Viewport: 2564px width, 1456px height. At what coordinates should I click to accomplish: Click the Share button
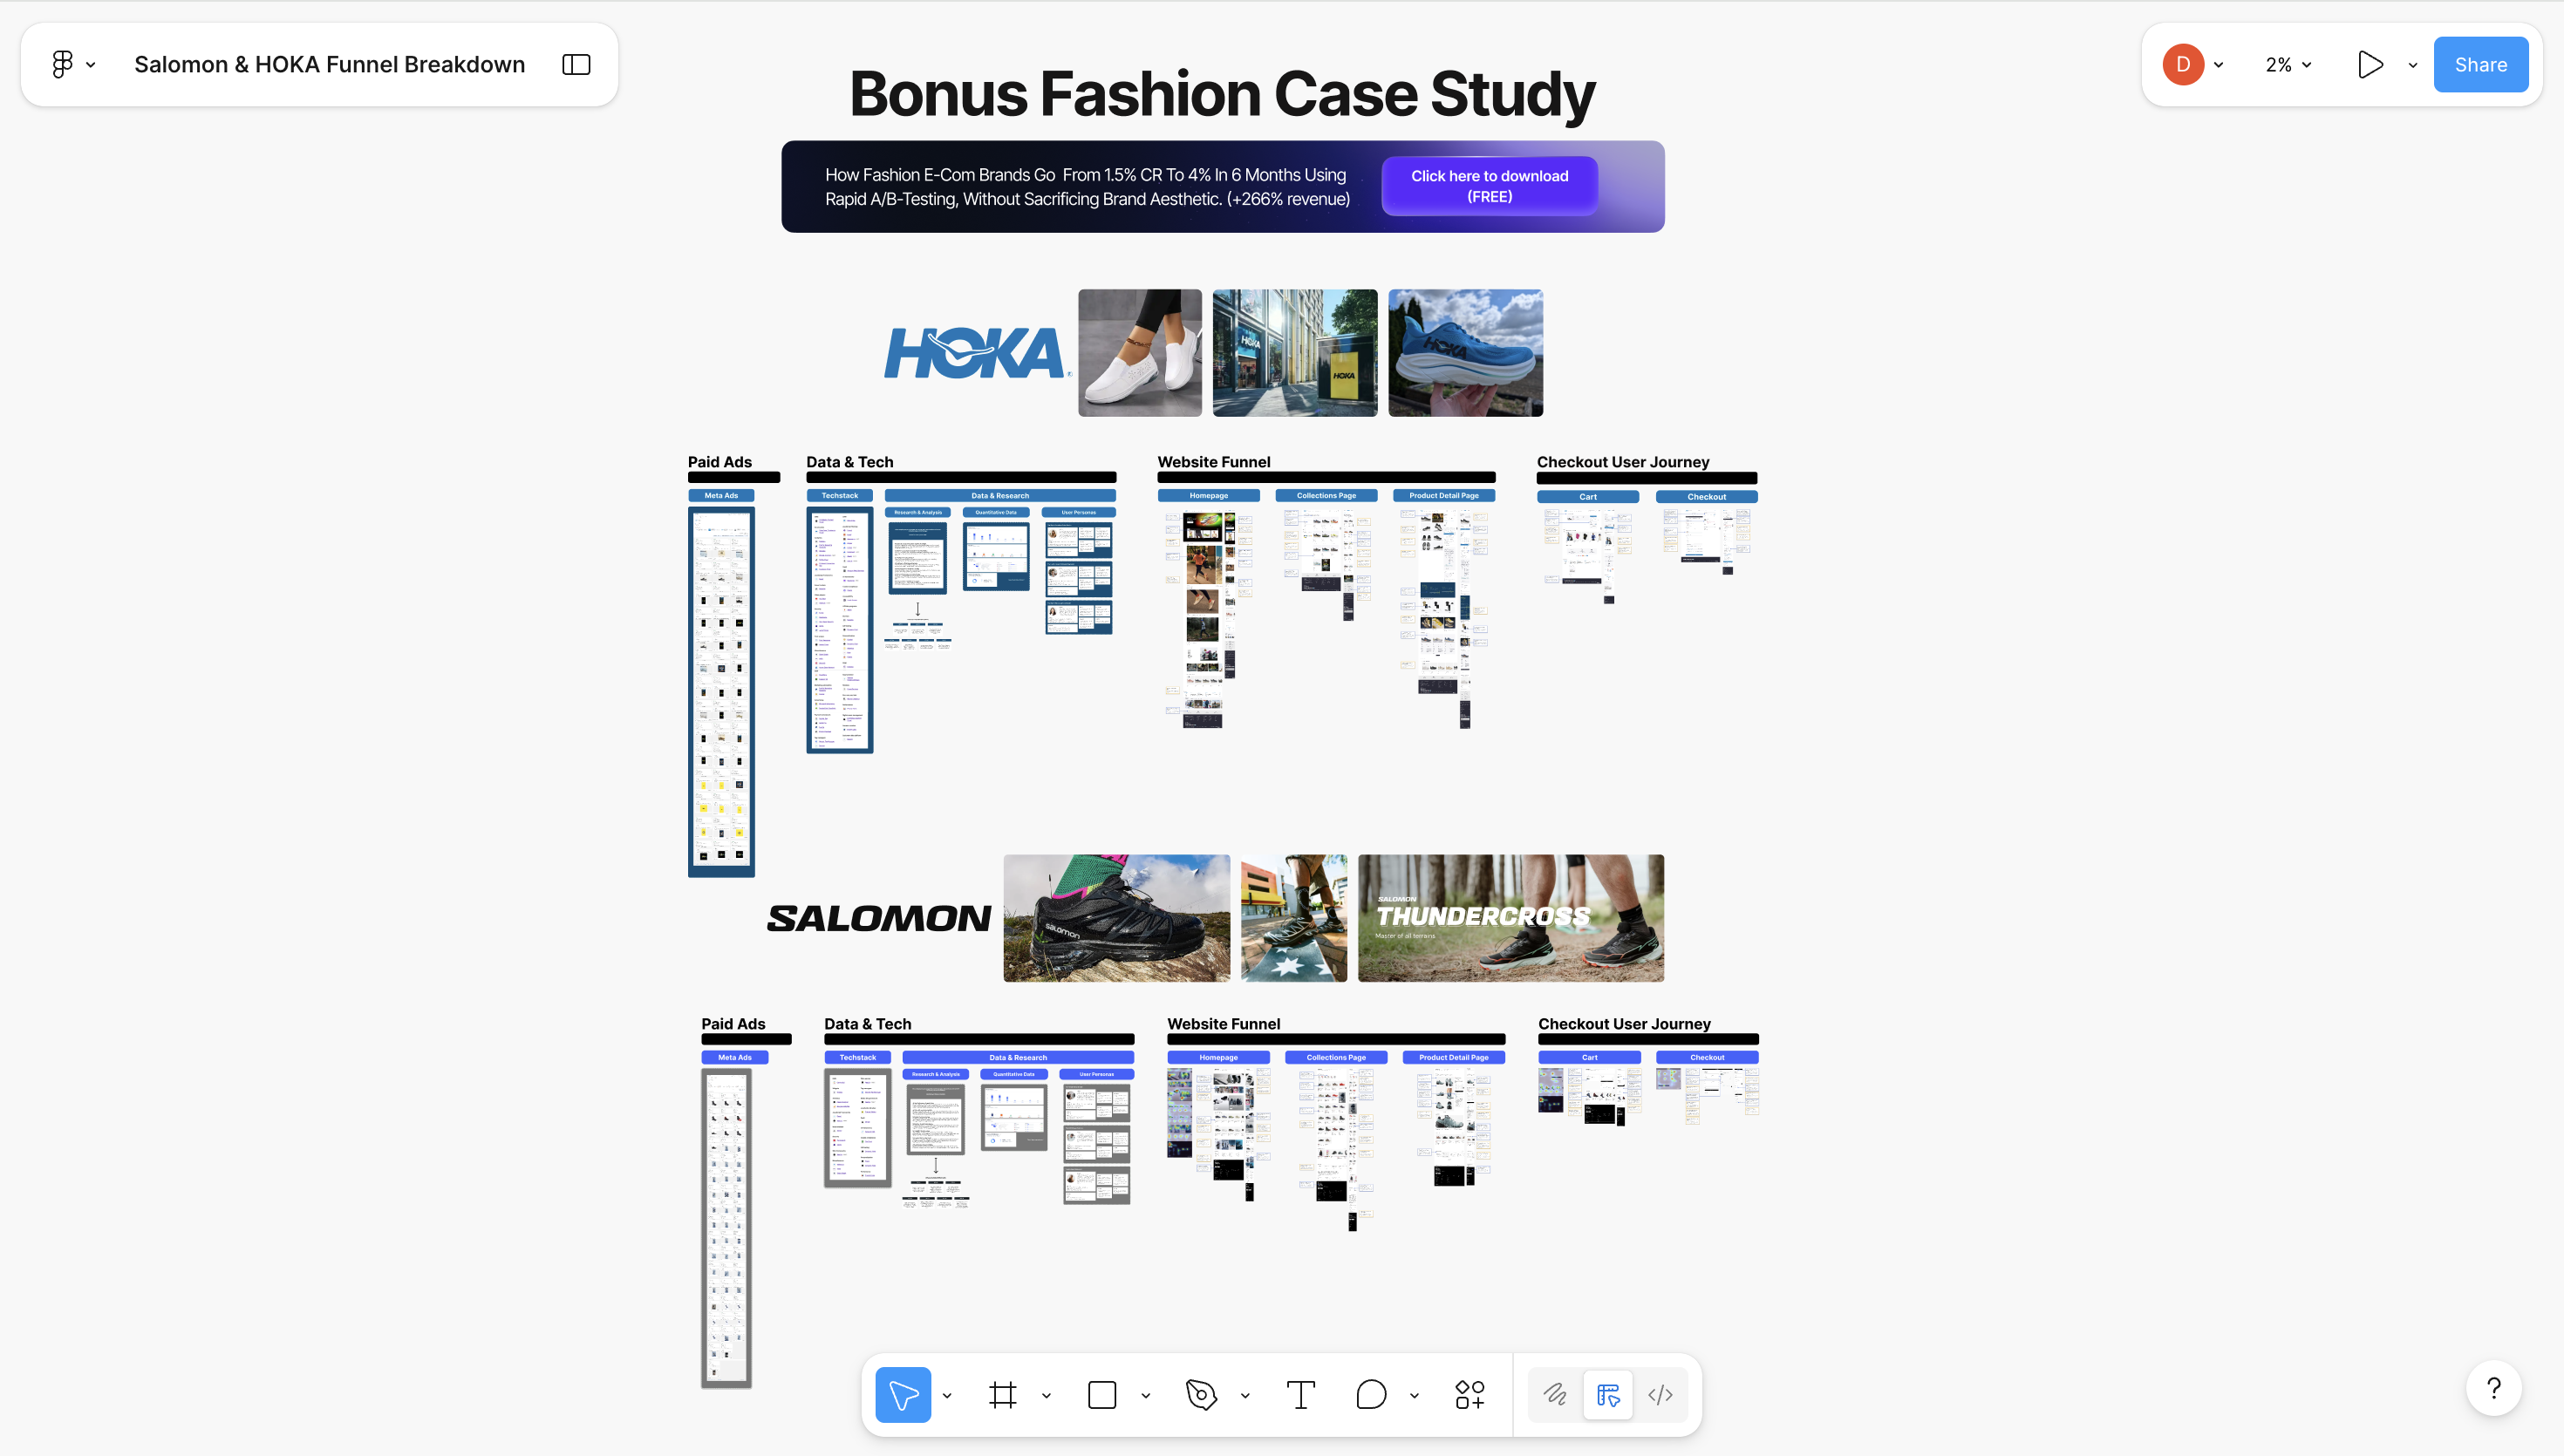point(2480,65)
